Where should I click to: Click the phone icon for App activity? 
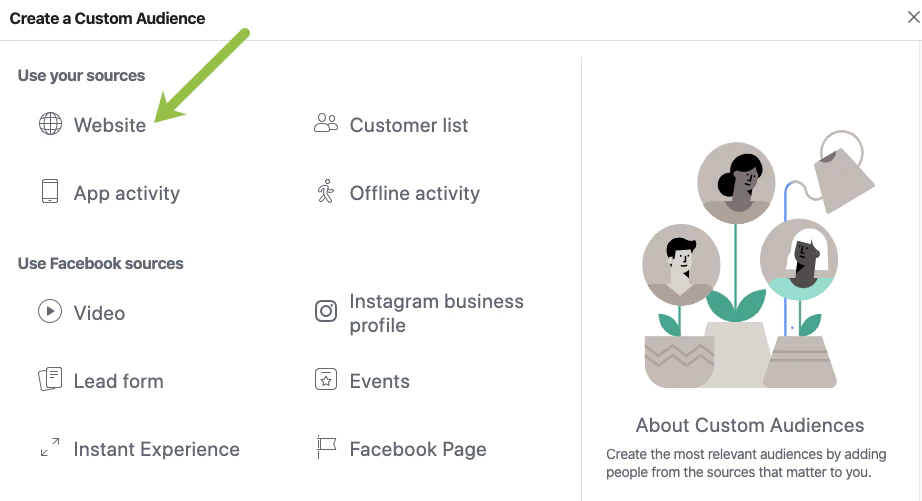50,192
